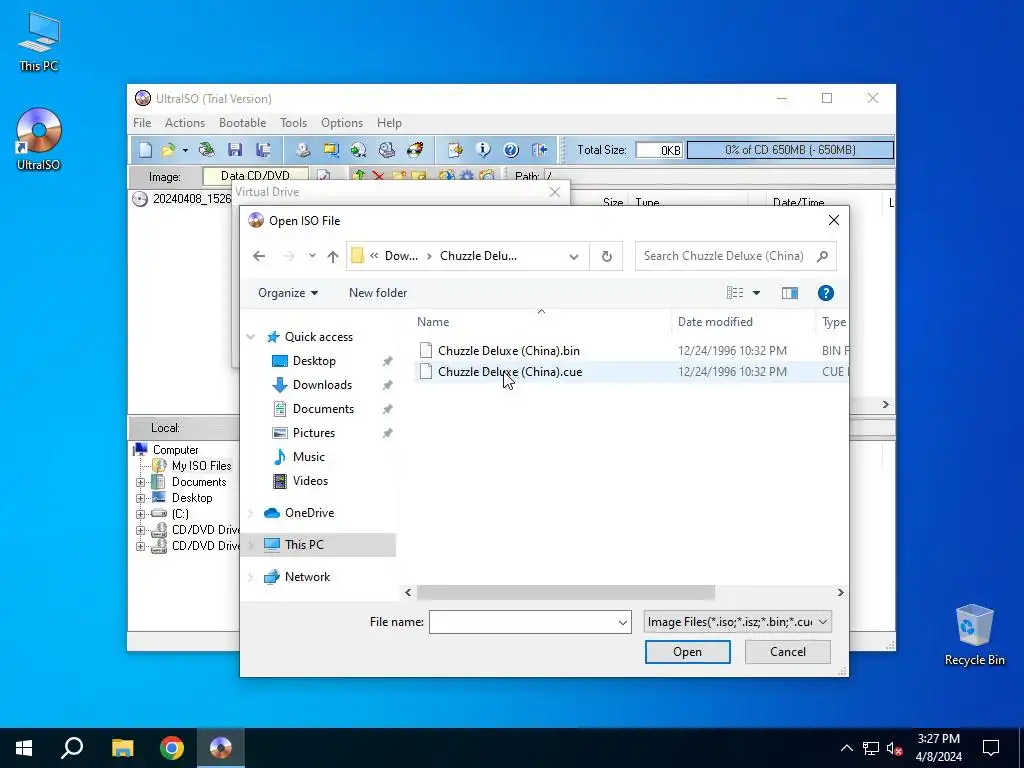Open the Options menu
This screenshot has height=768, width=1024.
pos(342,123)
